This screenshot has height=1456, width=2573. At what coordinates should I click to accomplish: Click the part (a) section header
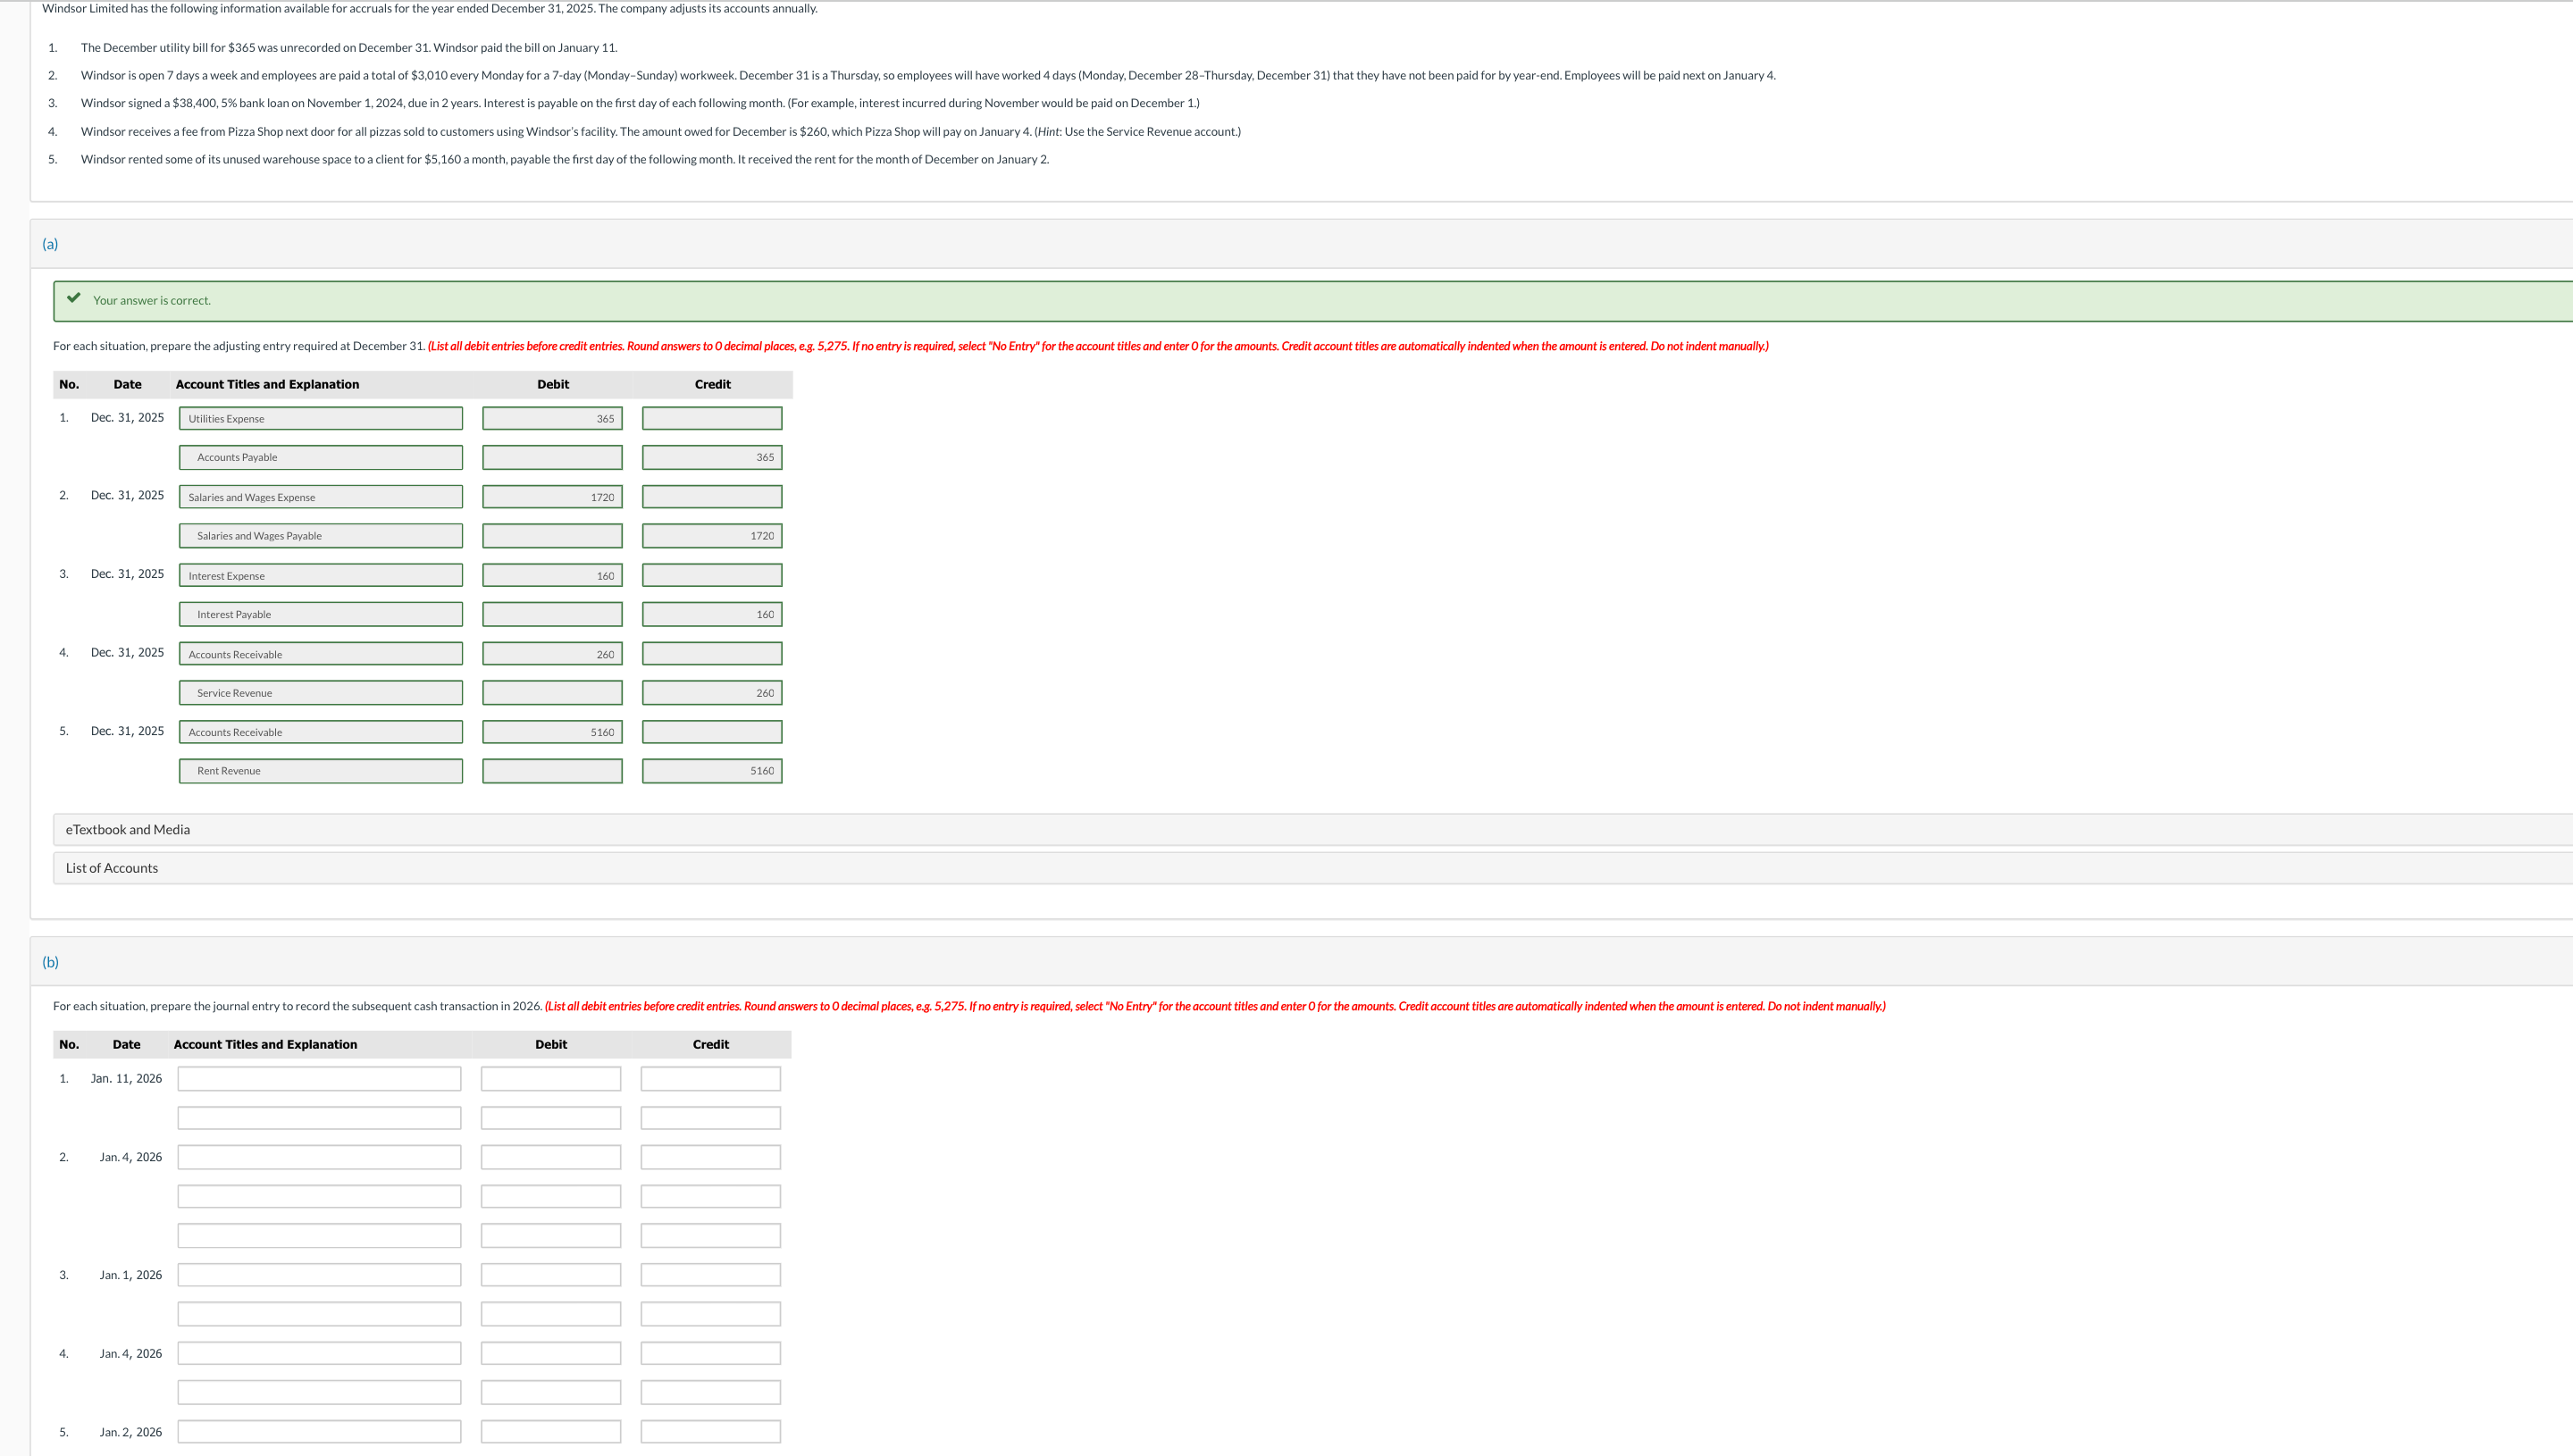tap(50, 244)
